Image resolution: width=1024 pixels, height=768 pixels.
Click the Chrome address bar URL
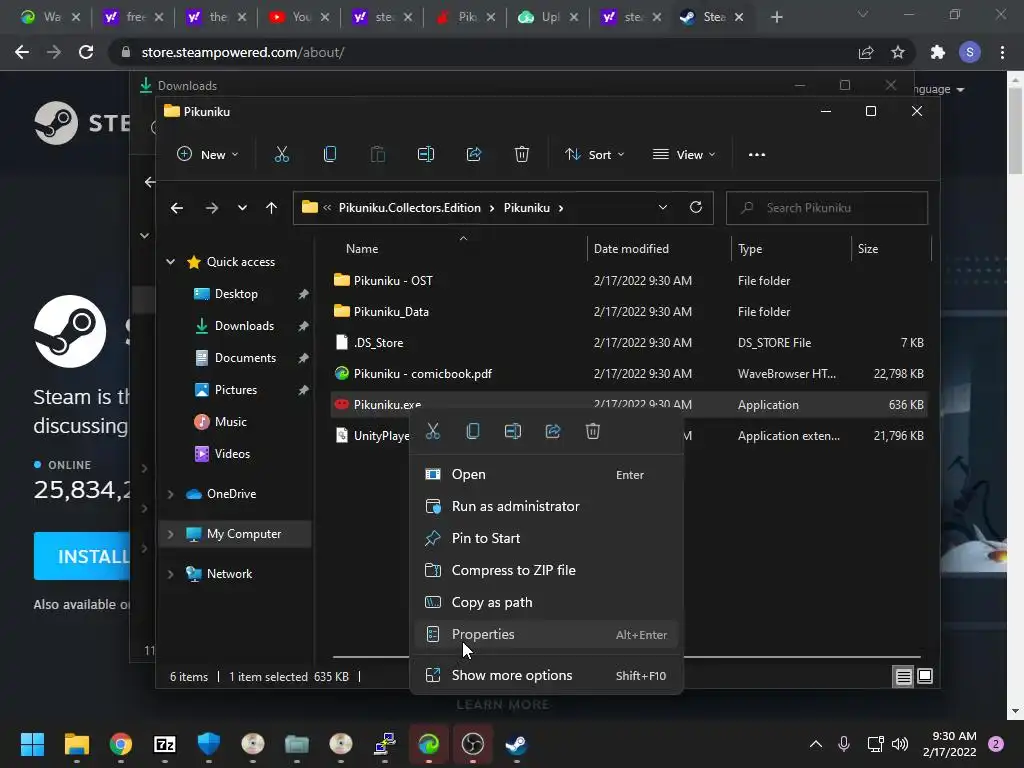click(243, 52)
